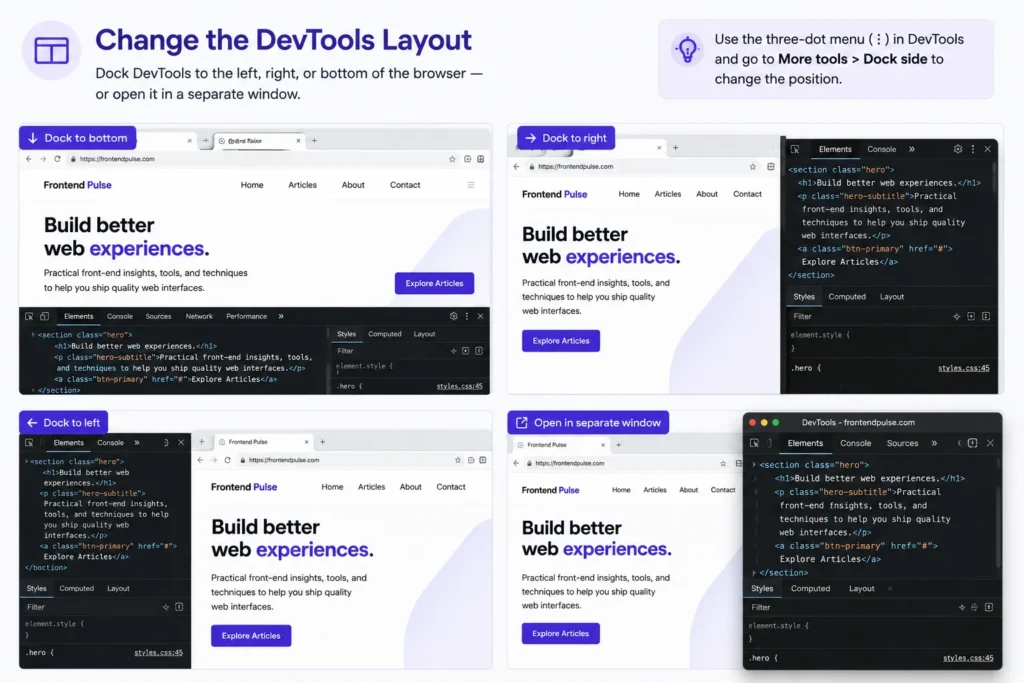The image size is (1024, 683).
Task: Click Dock to right label badge
Action: click(x=566, y=138)
